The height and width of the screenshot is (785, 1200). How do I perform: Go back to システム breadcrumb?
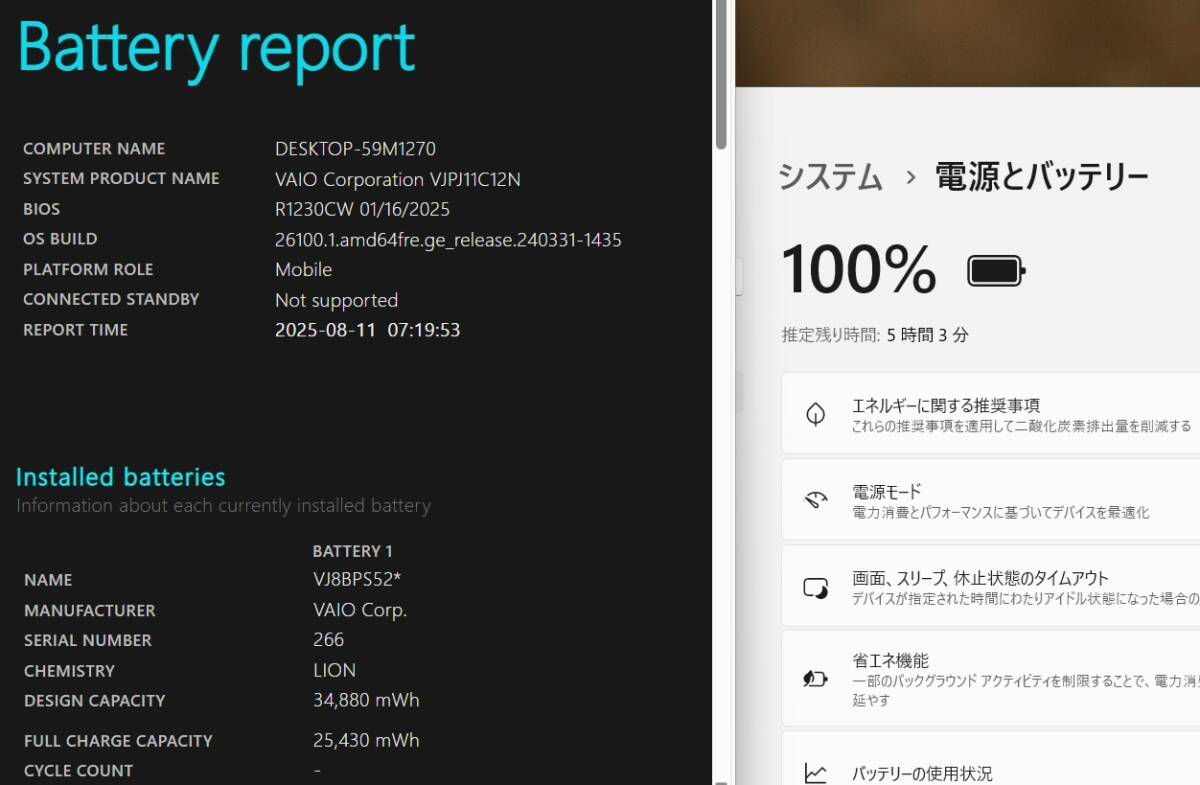pos(830,178)
